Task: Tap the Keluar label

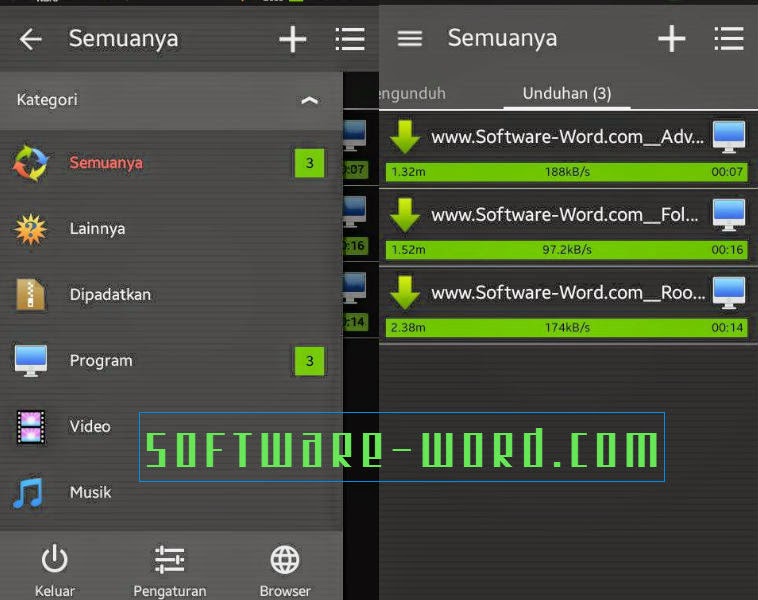Action: [x=55, y=591]
